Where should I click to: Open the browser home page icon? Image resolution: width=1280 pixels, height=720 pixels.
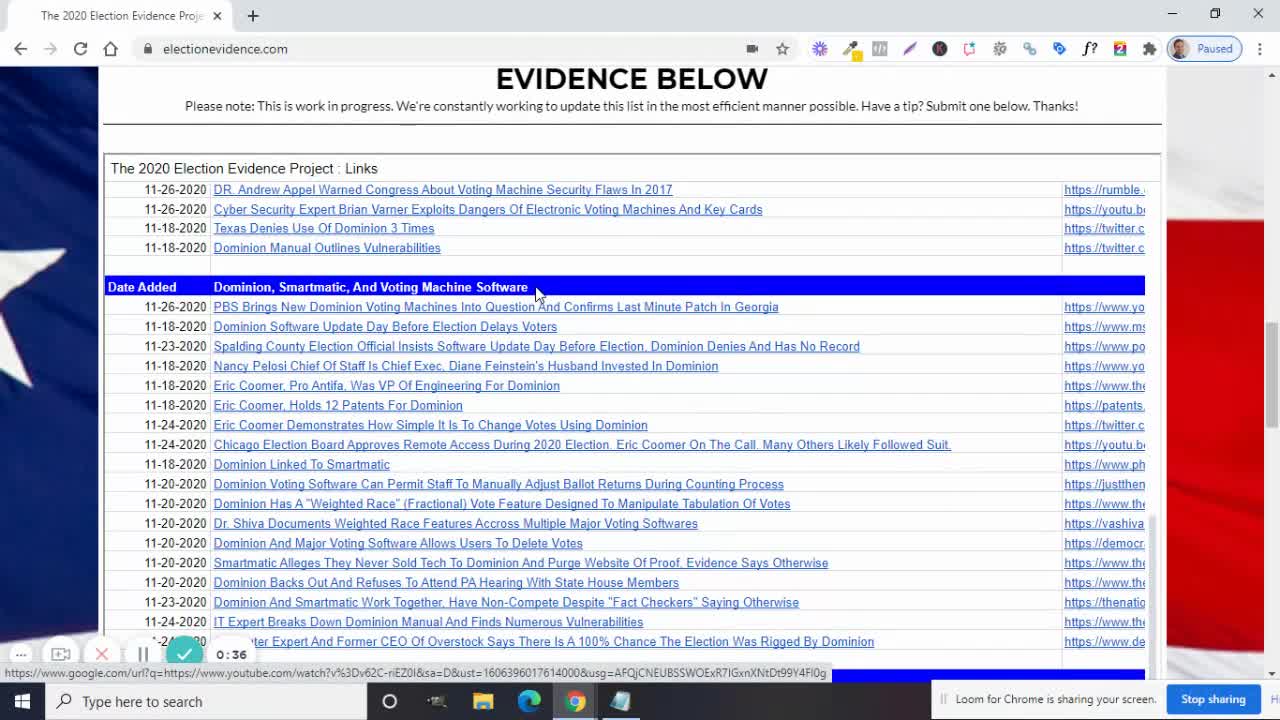pyautogui.click(x=110, y=48)
